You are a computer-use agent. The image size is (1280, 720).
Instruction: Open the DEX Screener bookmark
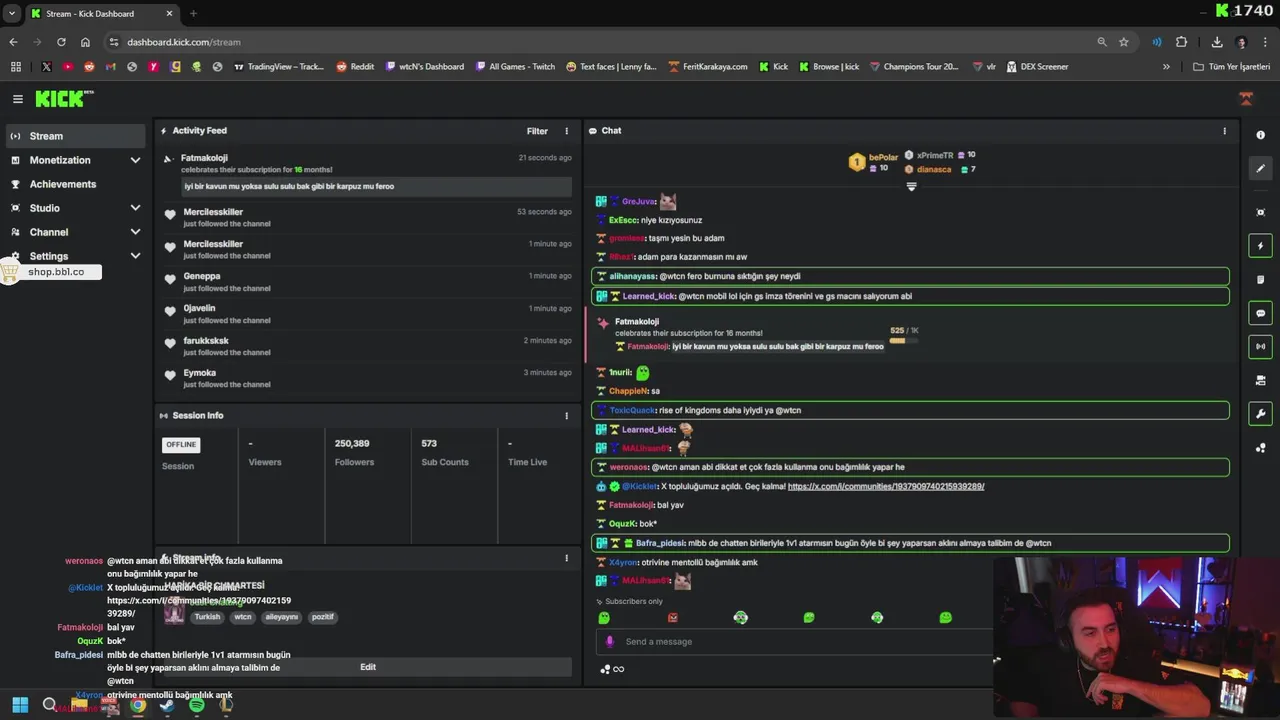[1038, 67]
